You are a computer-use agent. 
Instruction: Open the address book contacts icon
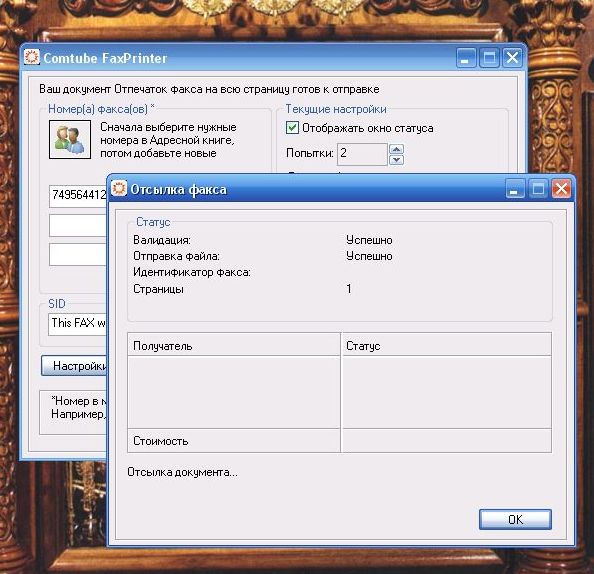point(70,139)
